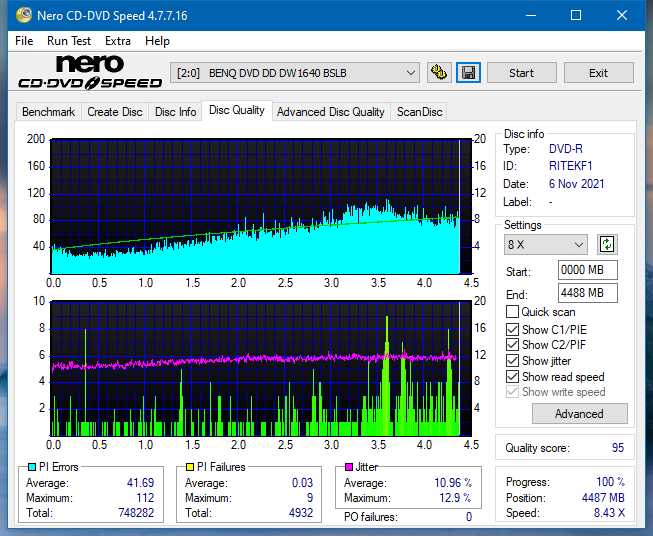The image size is (653, 536).
Task: Click PI Errors maximum 112 value
Action: click(x=145, y=498)
